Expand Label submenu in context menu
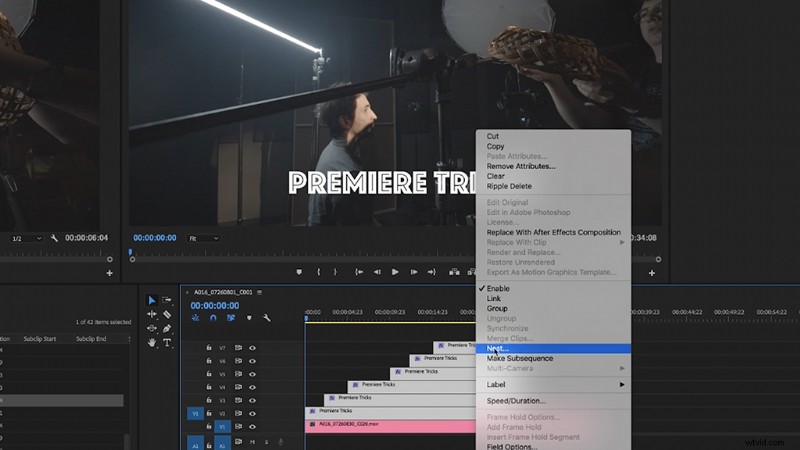Image resolution: width=800 pixels, height=450 pixels. (x=554, y=385)
